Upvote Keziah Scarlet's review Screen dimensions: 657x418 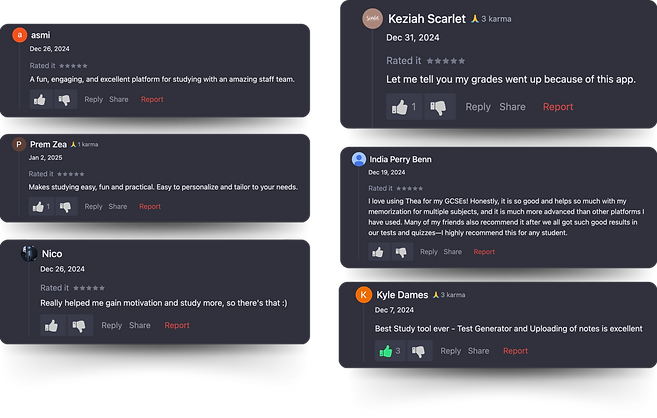point(404,107)
